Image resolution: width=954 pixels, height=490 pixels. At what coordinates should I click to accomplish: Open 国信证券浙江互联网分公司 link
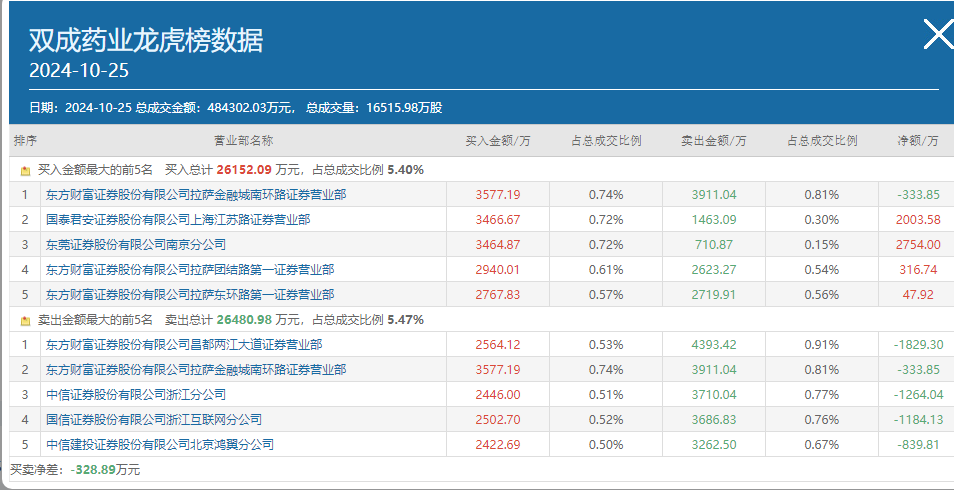154,419
